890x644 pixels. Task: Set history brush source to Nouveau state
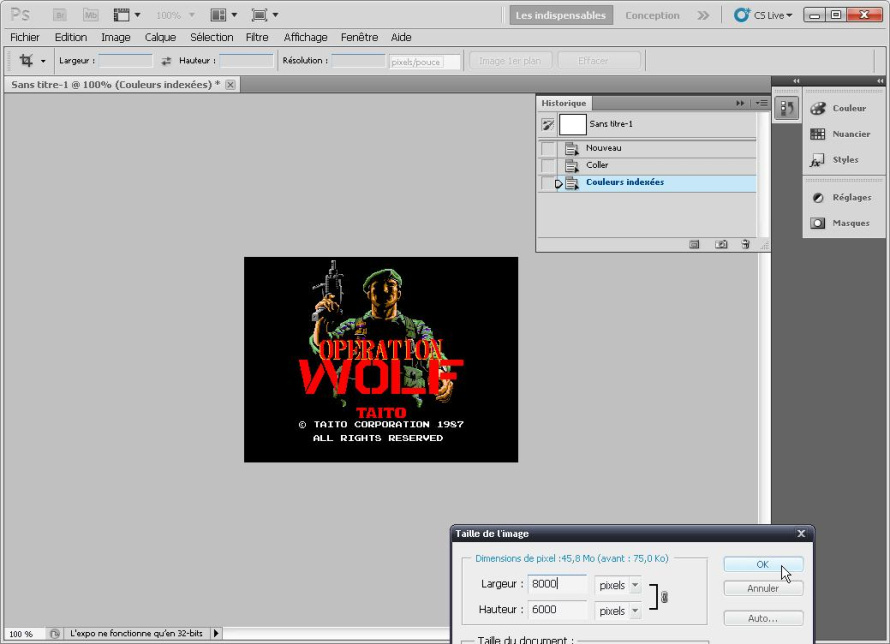click(x=548, y=149)
